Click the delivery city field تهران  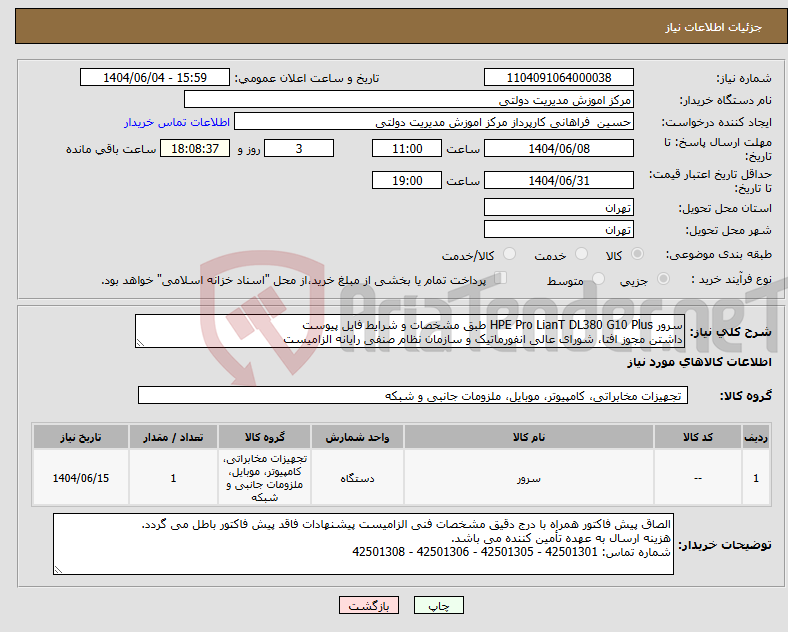coord(558,230)
